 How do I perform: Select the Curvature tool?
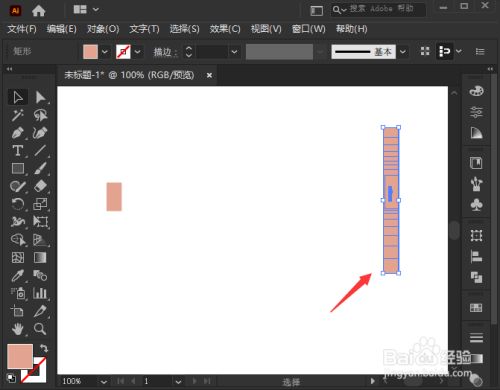pos(40,133)
